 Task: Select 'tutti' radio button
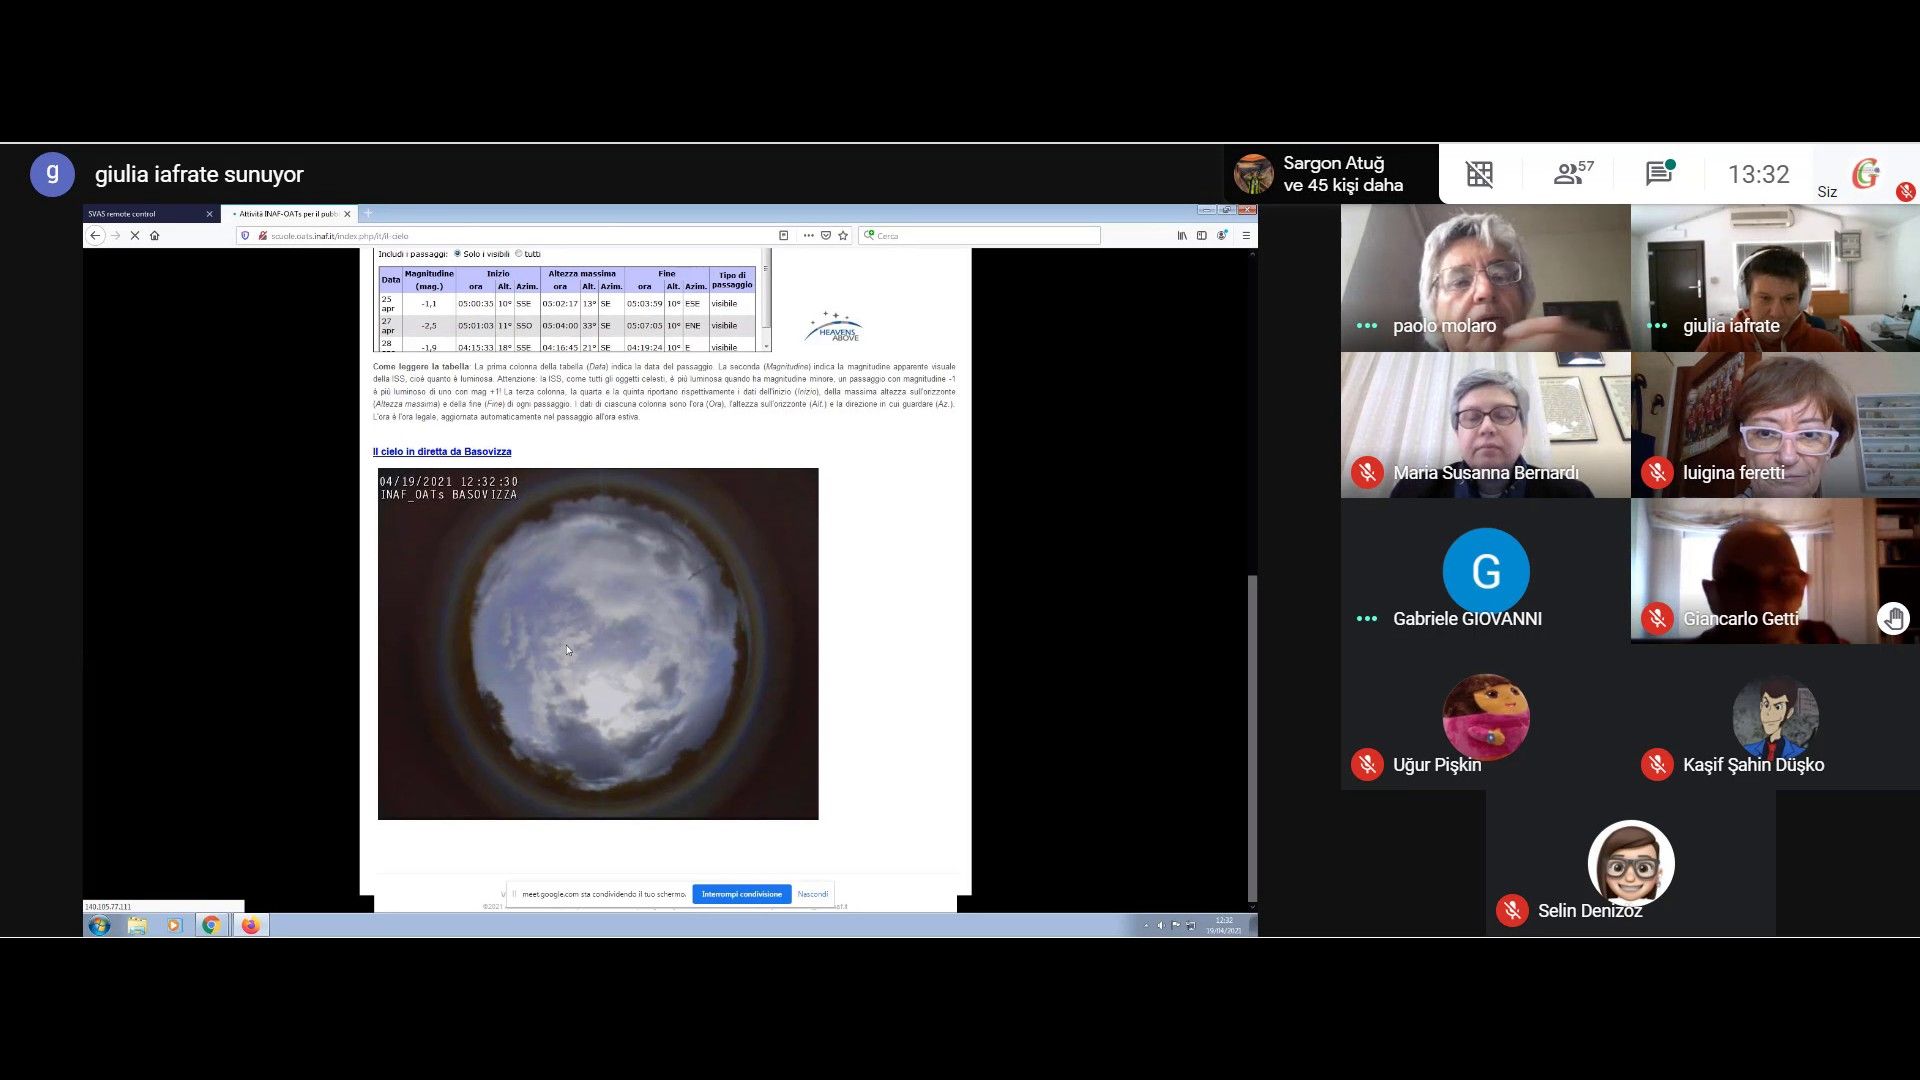(x=518, y=254)
